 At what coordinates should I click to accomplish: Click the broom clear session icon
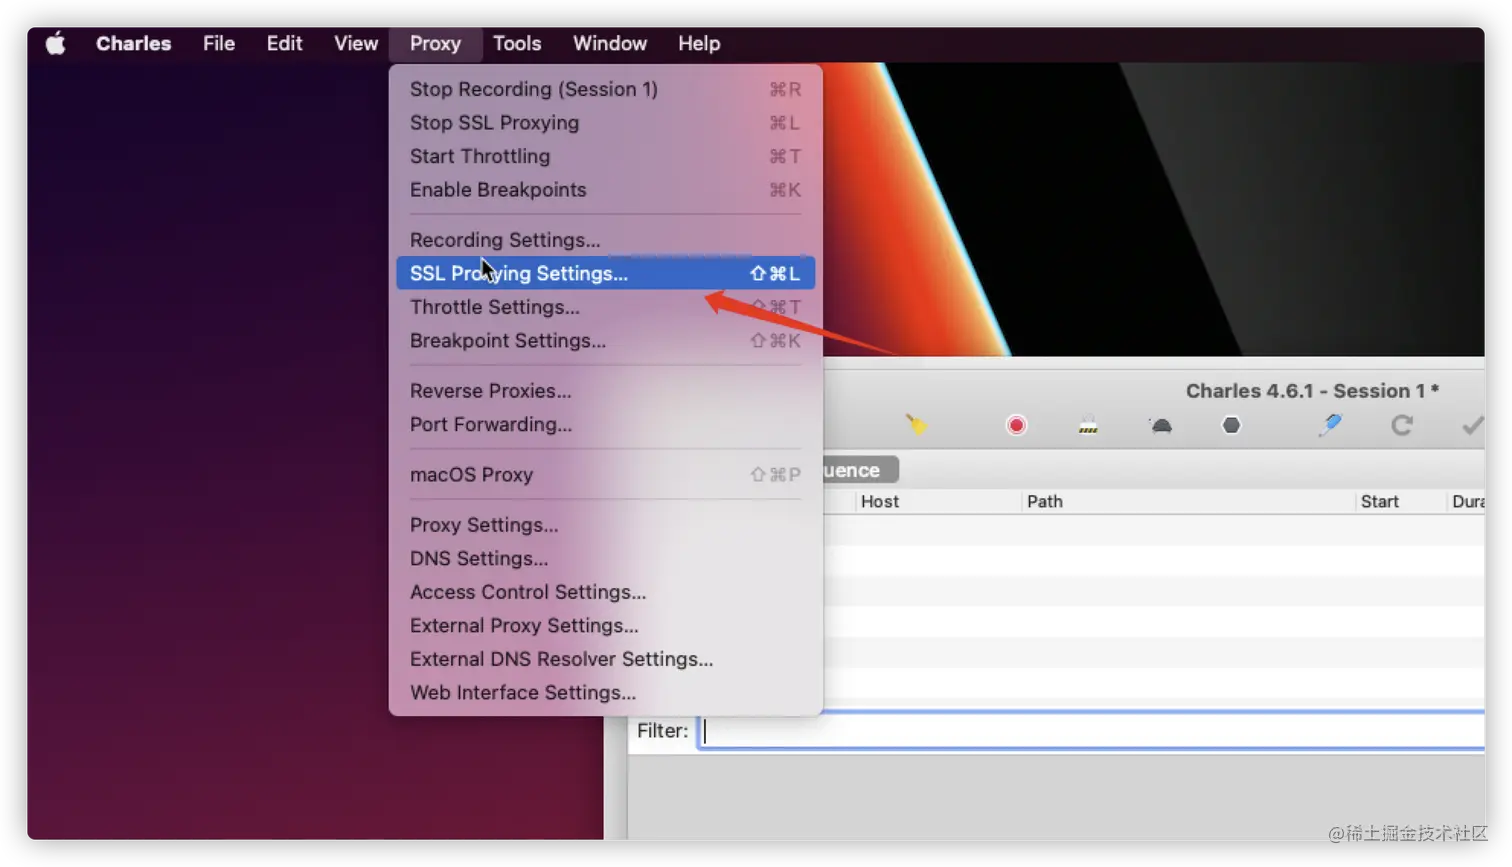[916, 425]
